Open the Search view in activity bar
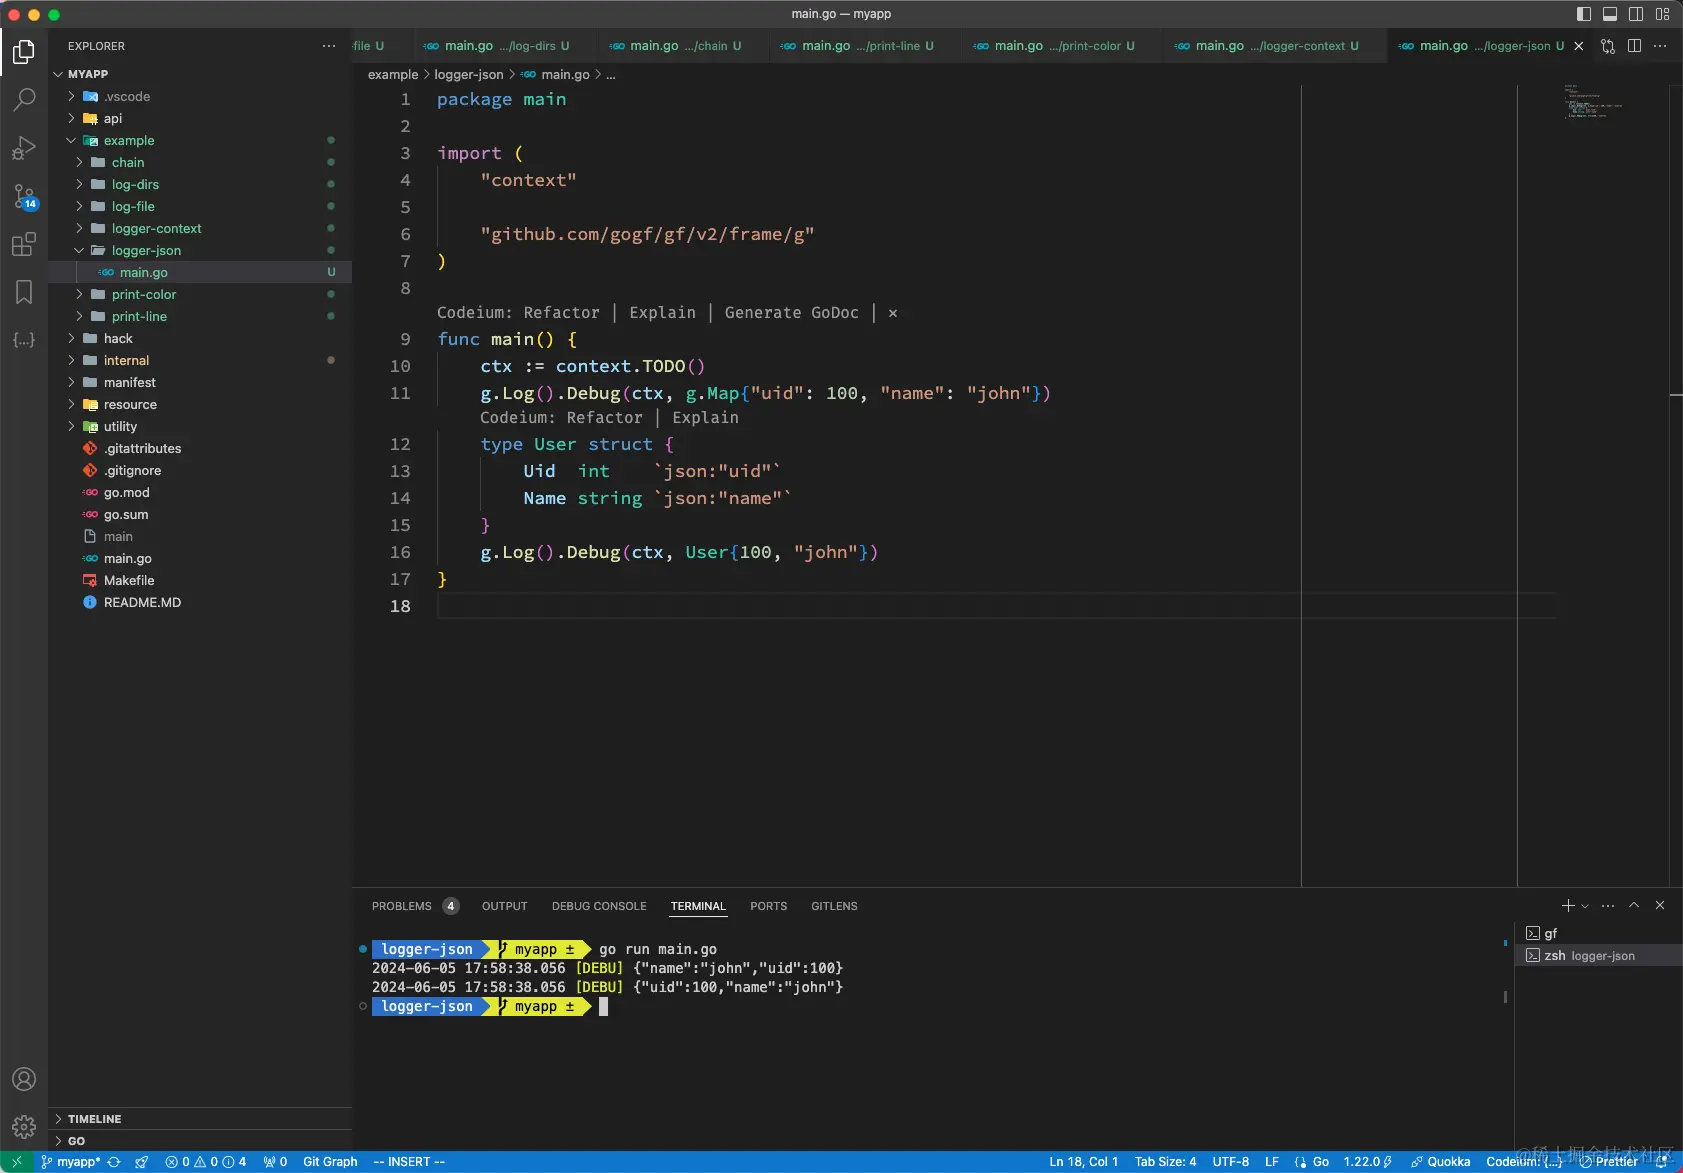Viewport: 1683px width, 1173px height. tap(24, 99)
